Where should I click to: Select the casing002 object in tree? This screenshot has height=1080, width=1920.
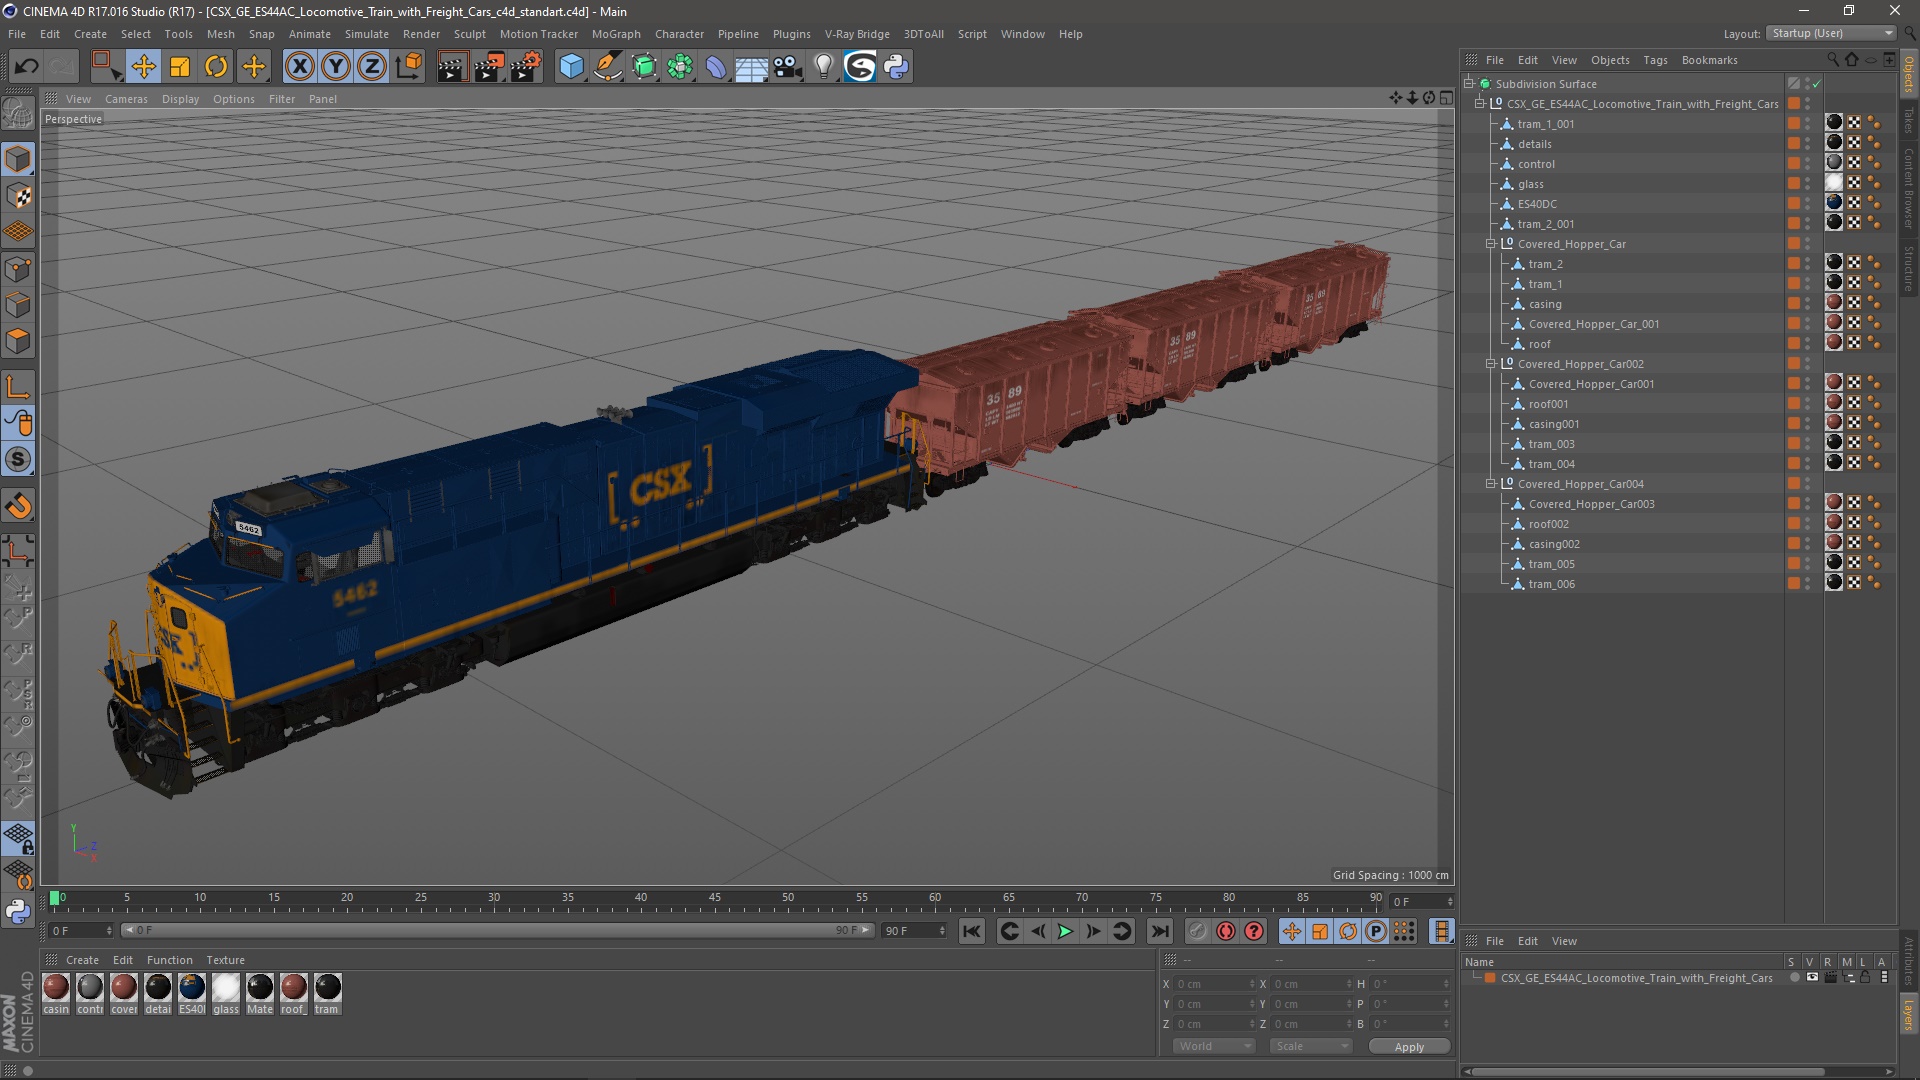point(1554,544)
